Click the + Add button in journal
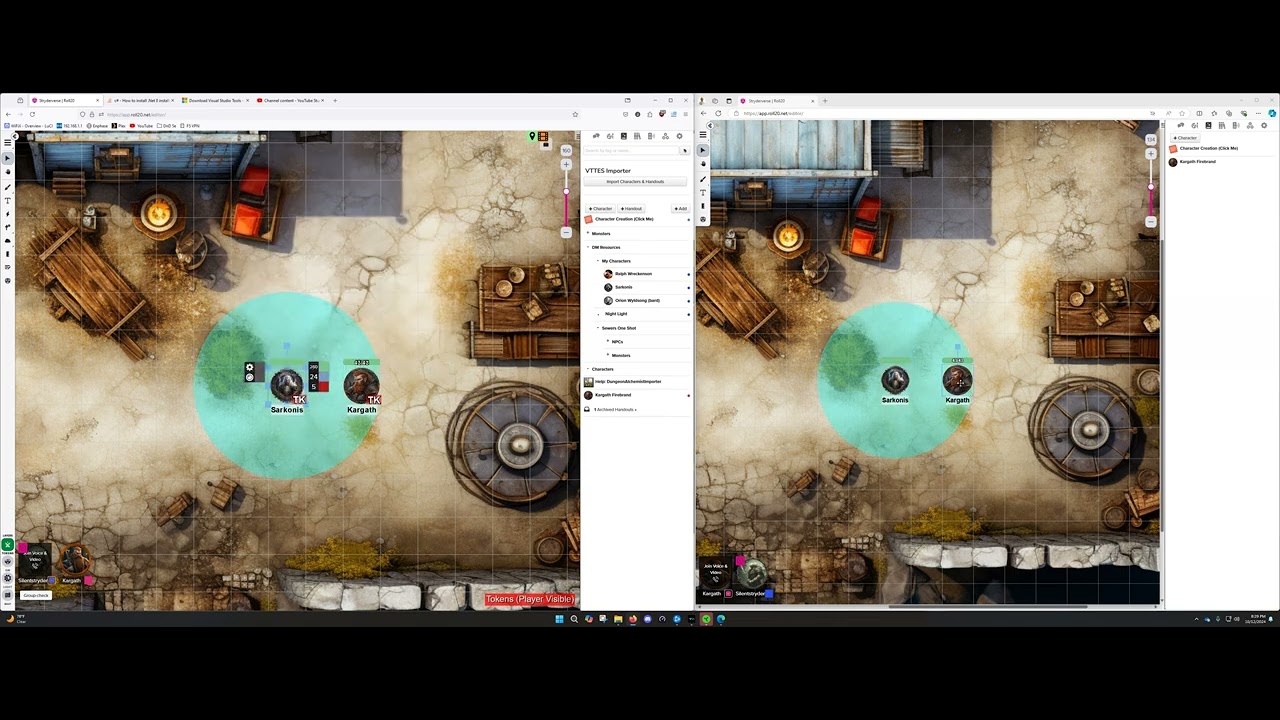This screenshot has width=1280, height=720. tap(680, 209)
